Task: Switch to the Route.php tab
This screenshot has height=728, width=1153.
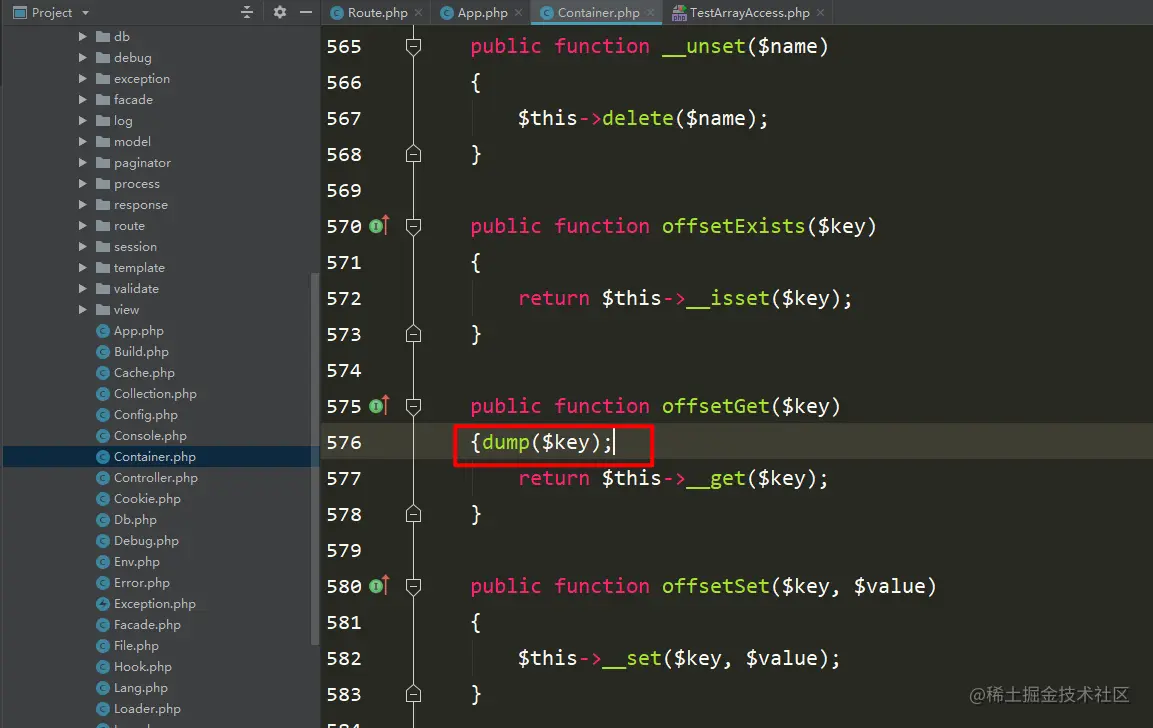Action: pos(377,13)
